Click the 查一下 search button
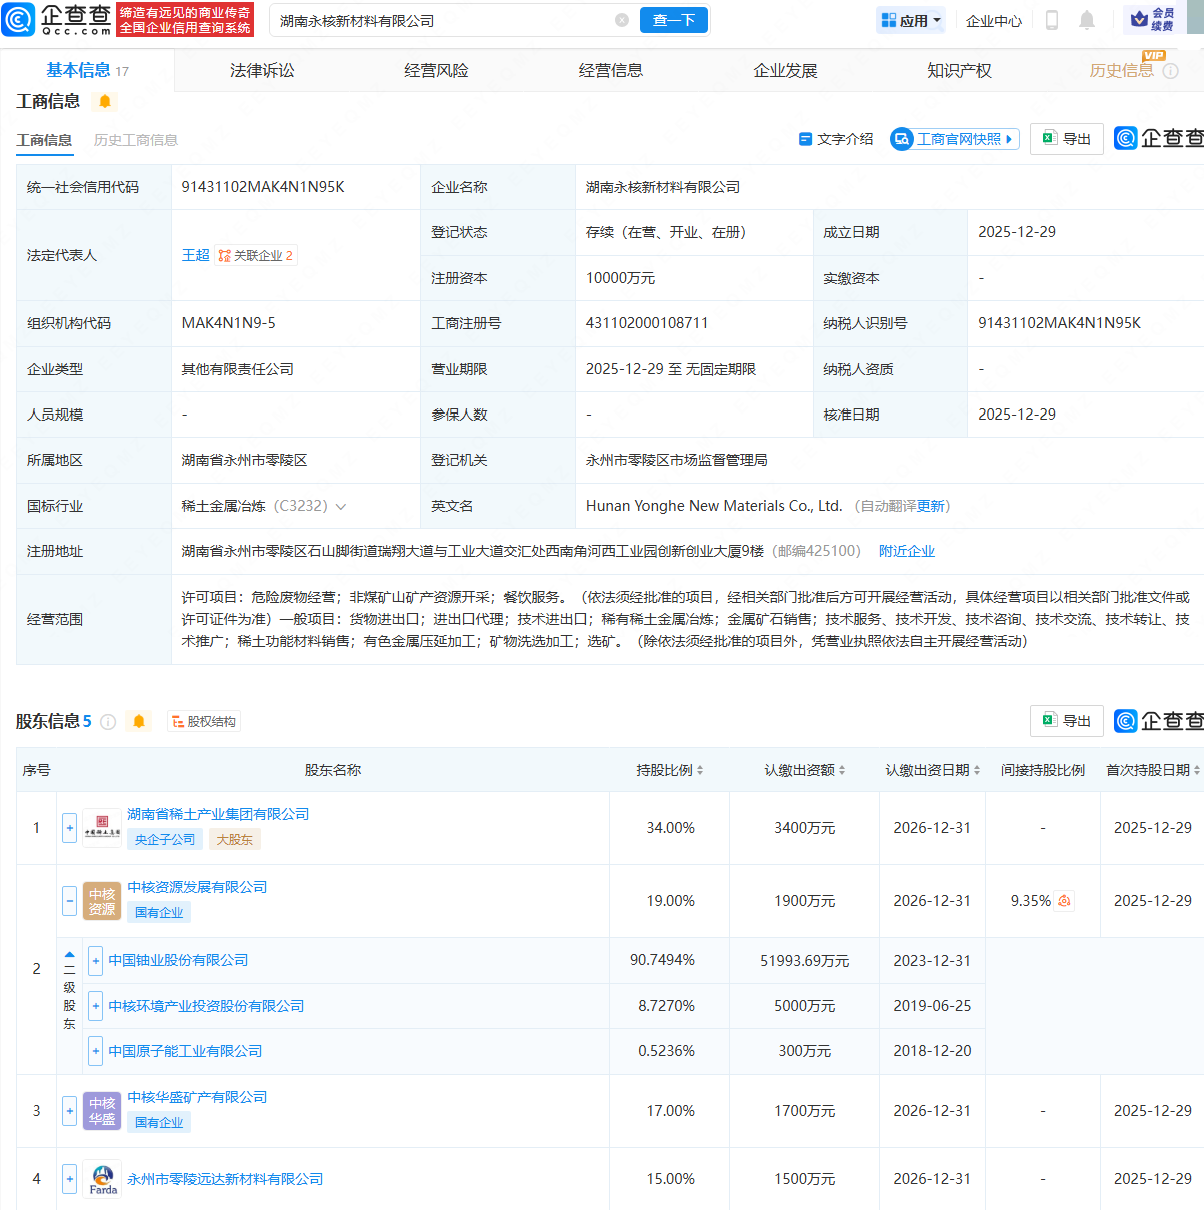This screenshot has height=1210, width=1204. click(x=673, y=20)
